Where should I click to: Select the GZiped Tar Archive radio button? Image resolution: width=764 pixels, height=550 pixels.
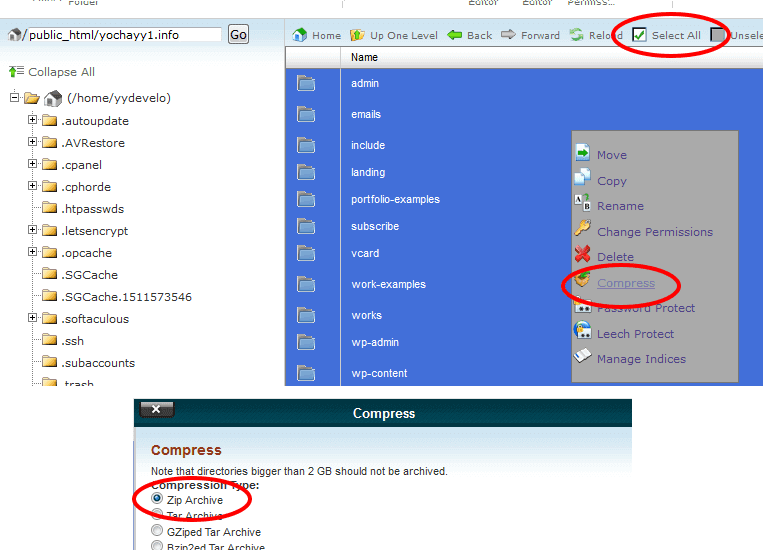click(157, 530)
